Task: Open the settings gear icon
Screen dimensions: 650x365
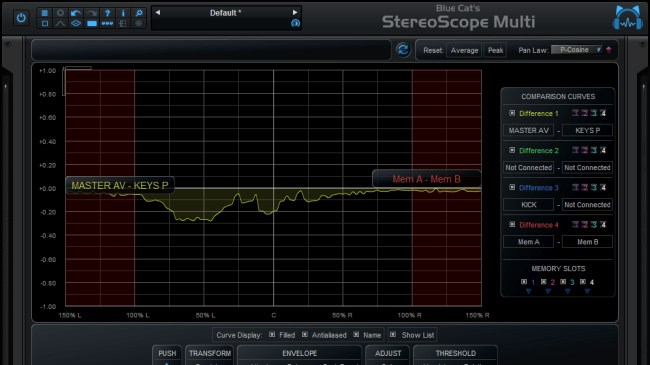Action: [61, 13]
